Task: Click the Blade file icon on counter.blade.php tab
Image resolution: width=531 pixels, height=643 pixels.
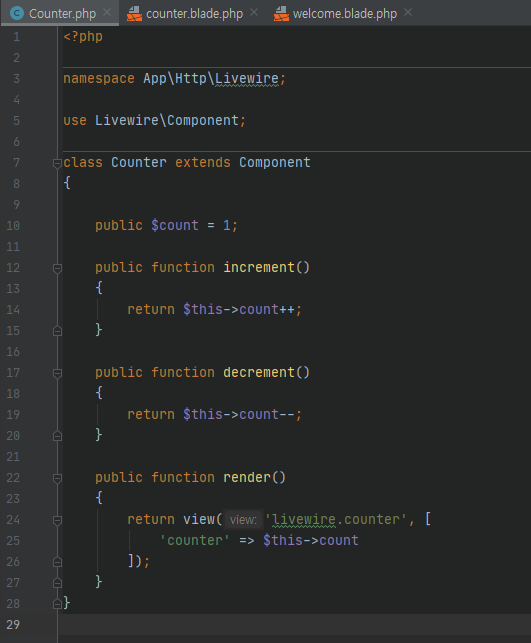Action: click(x=134, y=14)
